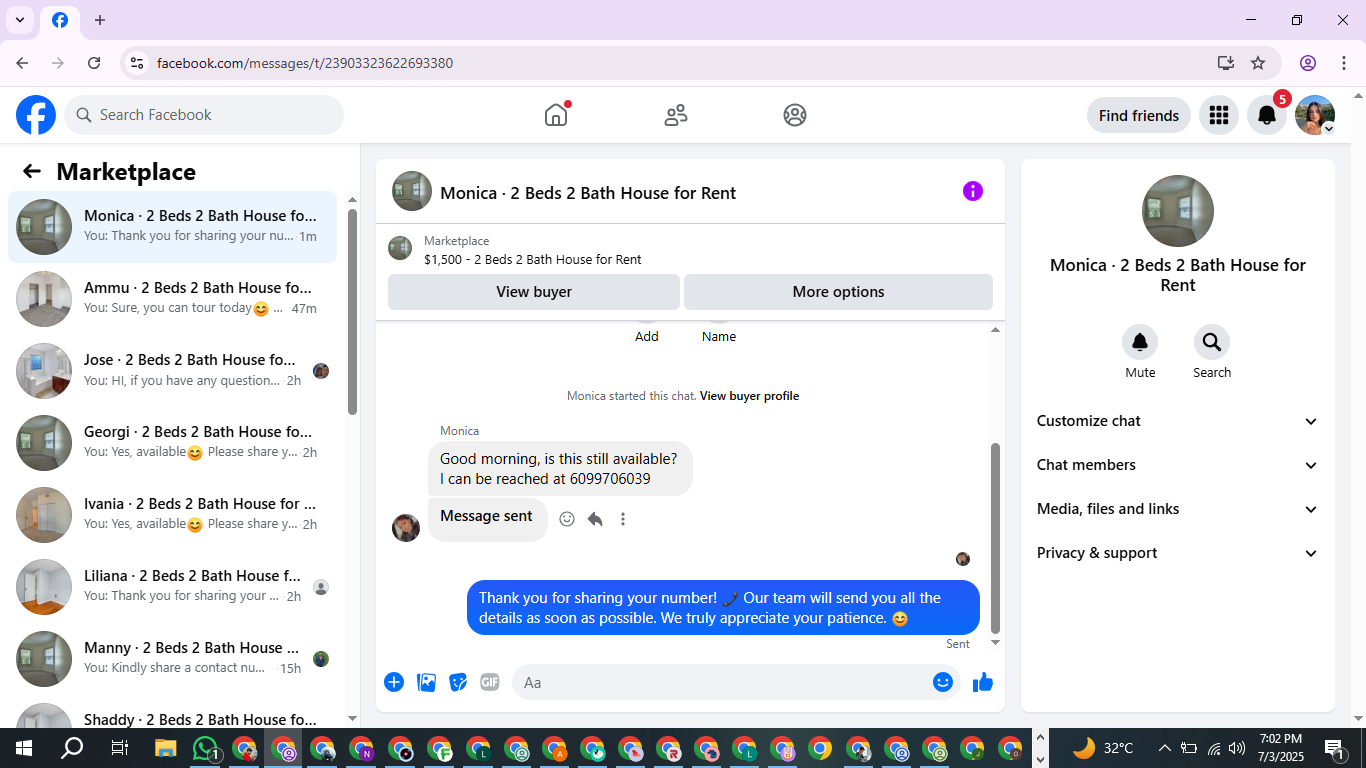Open the $1,500 Marketplace listing link
The height and width of the screenshot is (768, 1366).
(x=533, y=259)
